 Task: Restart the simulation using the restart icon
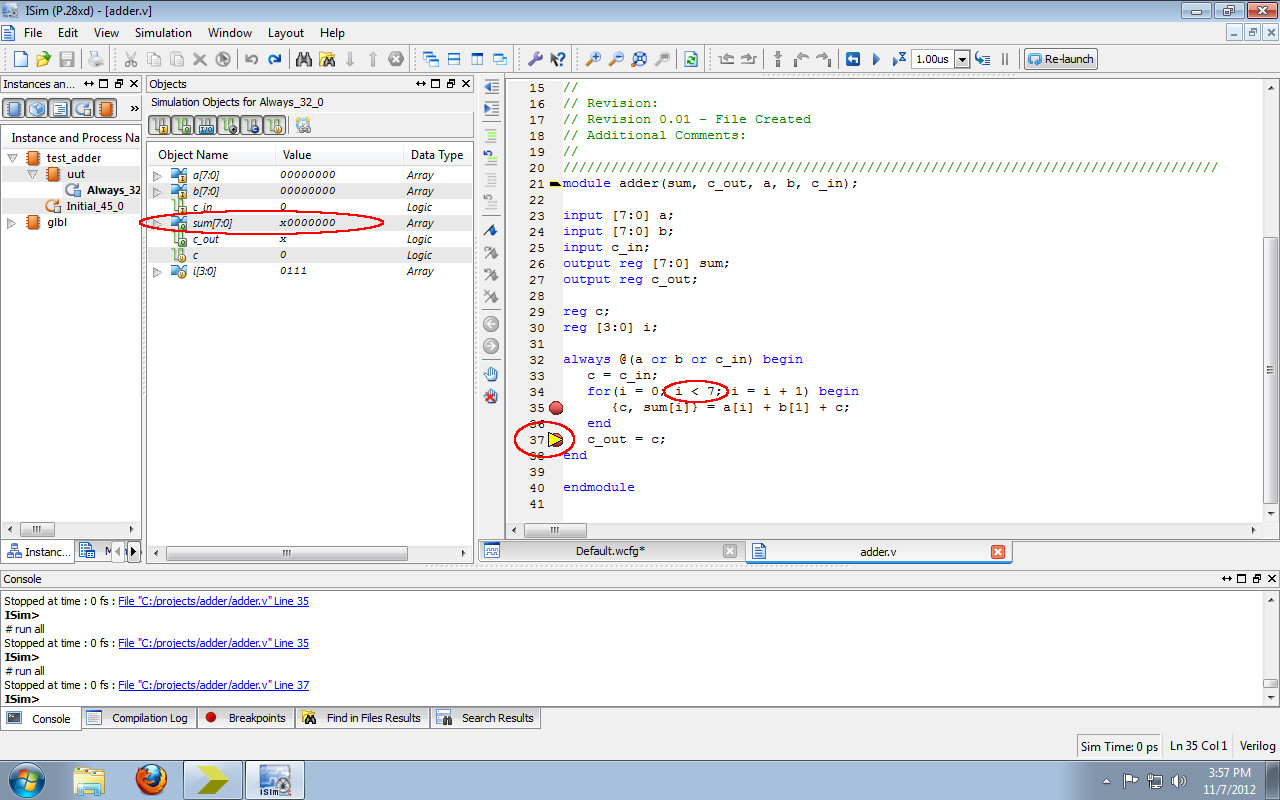click(853, 58)
